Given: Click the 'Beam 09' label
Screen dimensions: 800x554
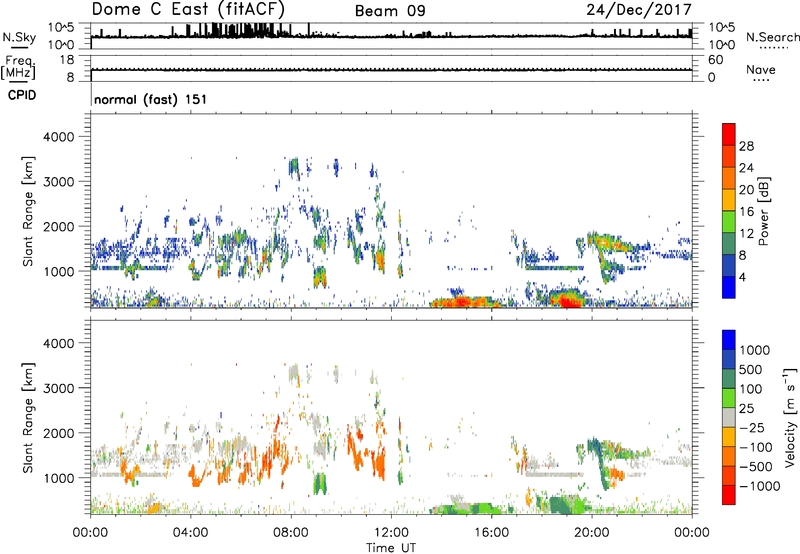Looking at the screenshot, I should tap(390, 11).
